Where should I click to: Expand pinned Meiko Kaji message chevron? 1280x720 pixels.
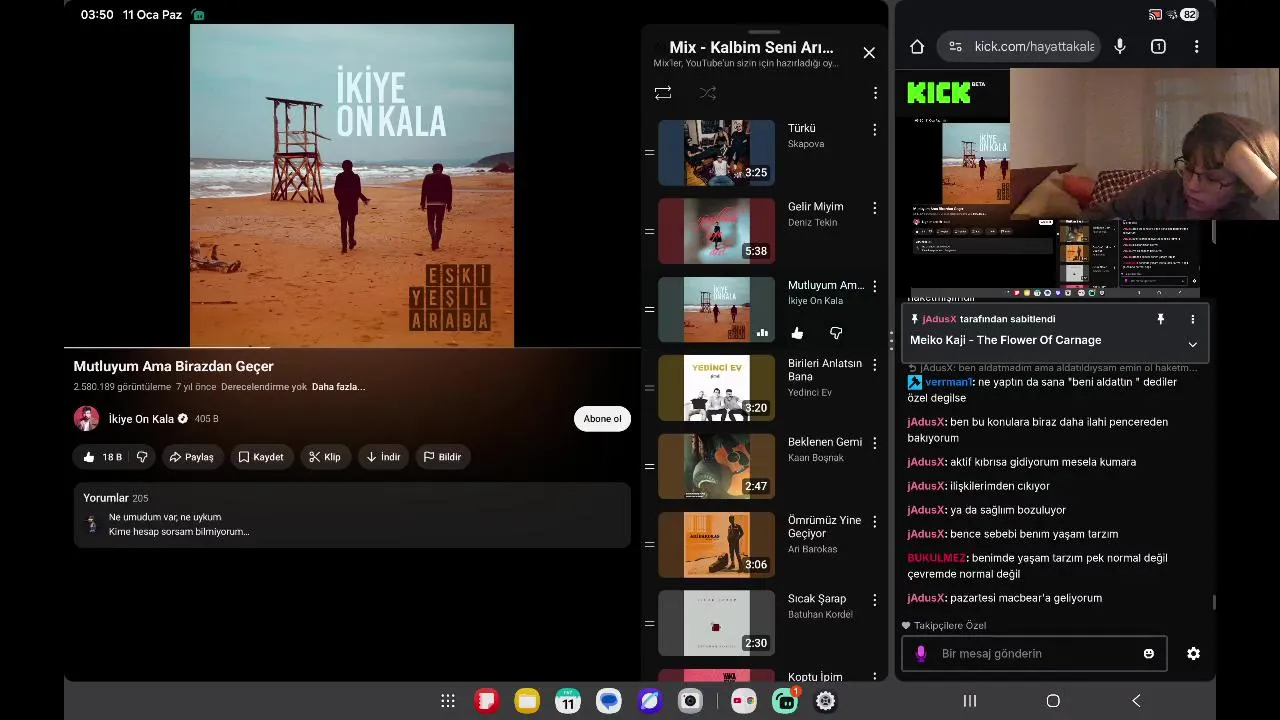[1192, 344]
